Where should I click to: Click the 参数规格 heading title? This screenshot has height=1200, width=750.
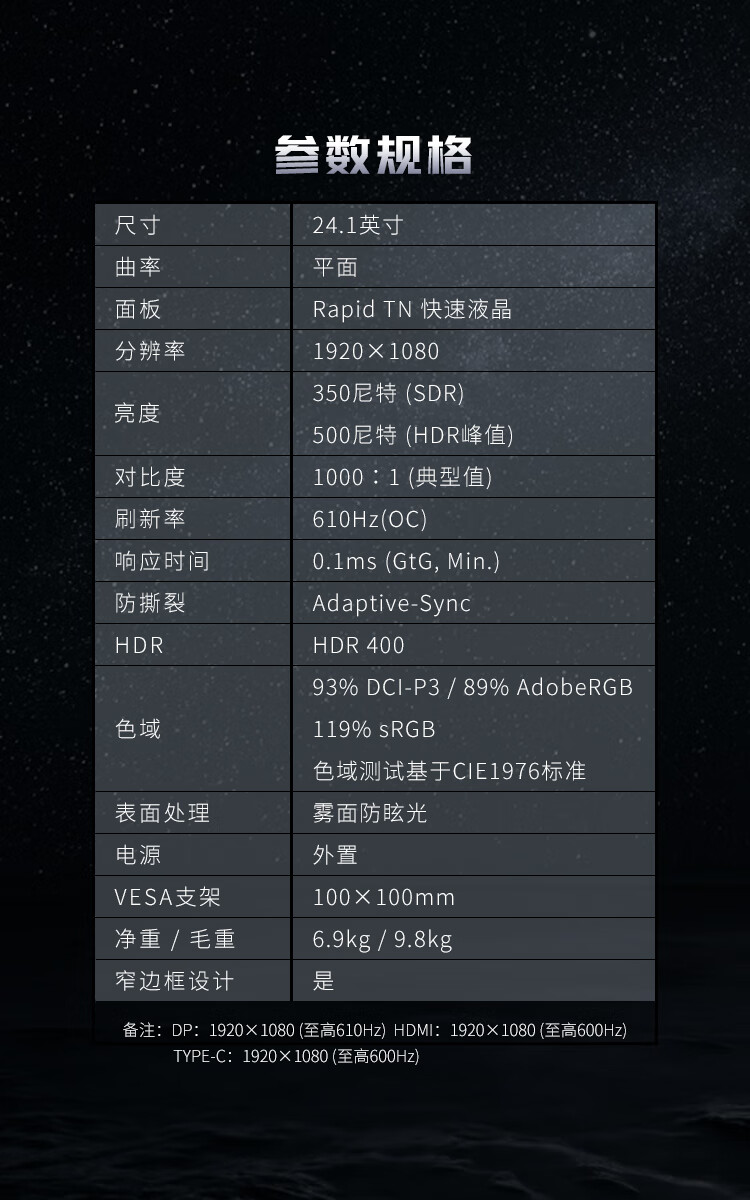tap(374, 155)
